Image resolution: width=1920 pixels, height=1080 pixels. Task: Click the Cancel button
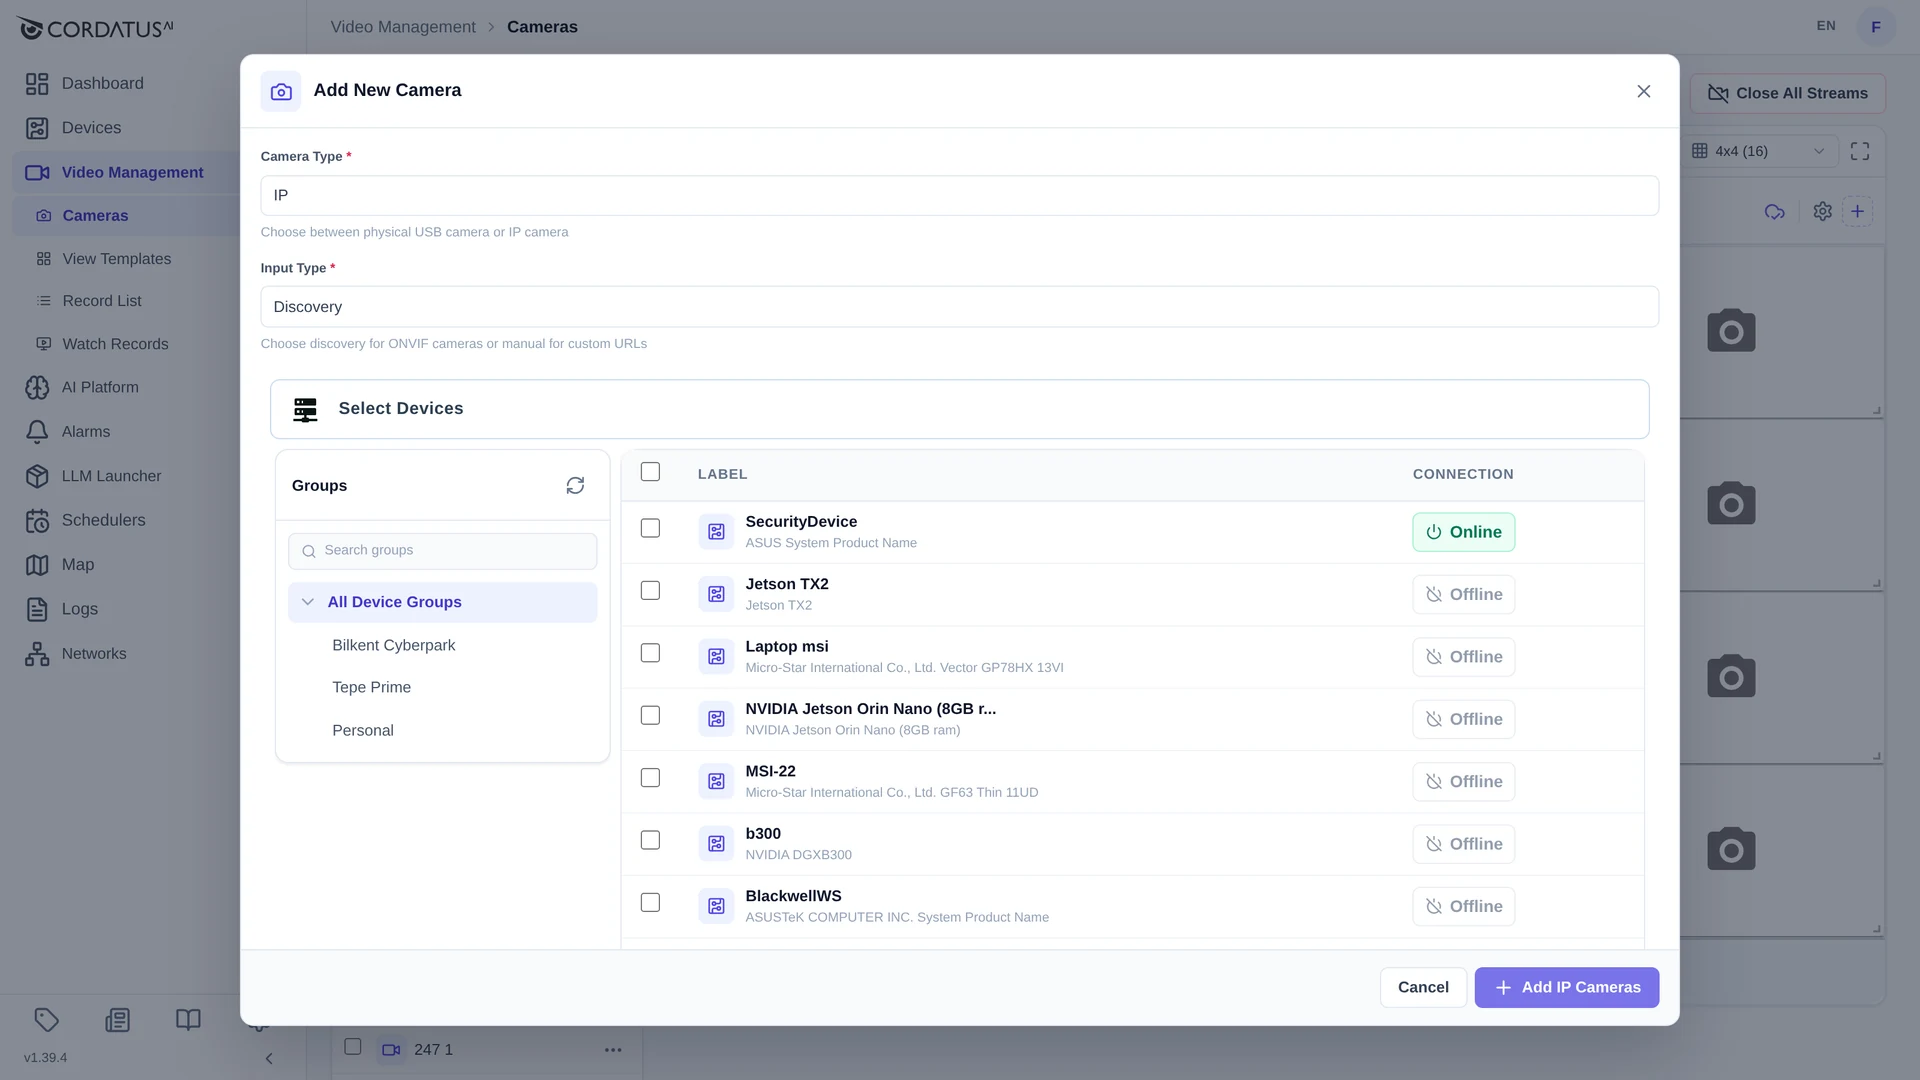[1423, 987]
